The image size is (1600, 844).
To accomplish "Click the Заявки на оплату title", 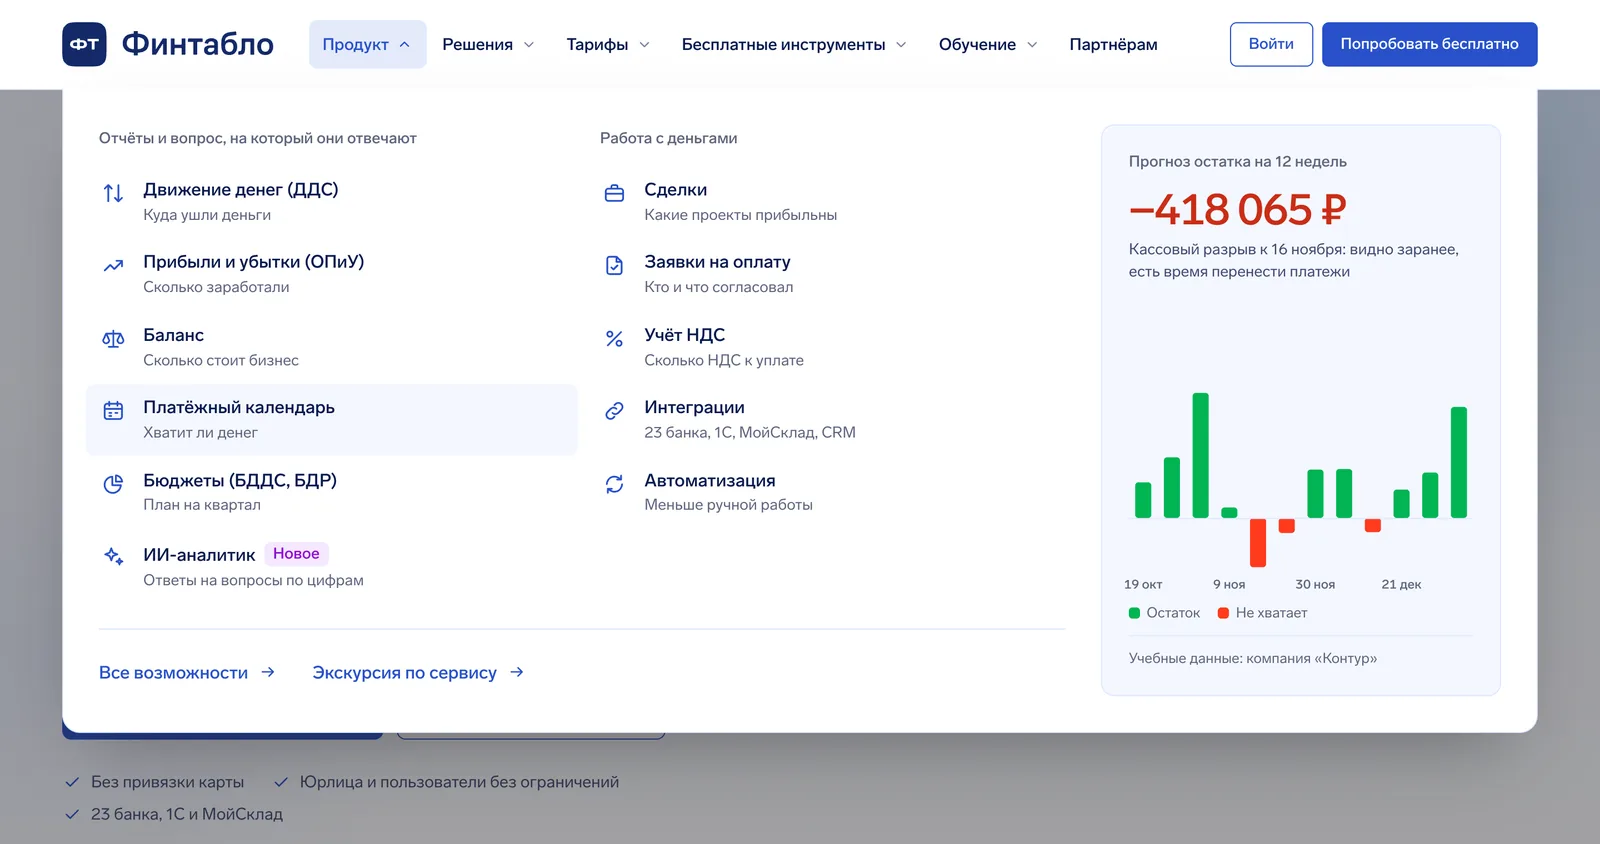I will [717, 262].
